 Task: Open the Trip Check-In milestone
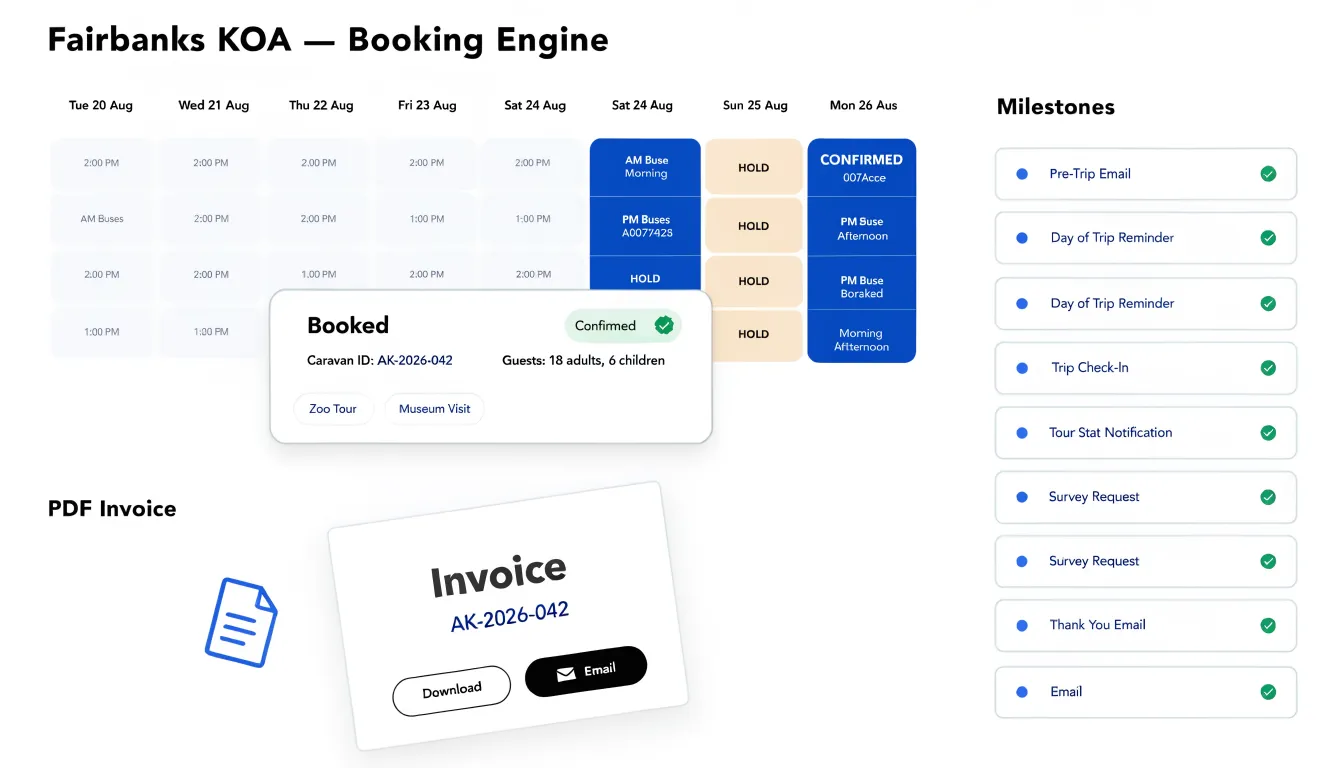click(1146, 368)
